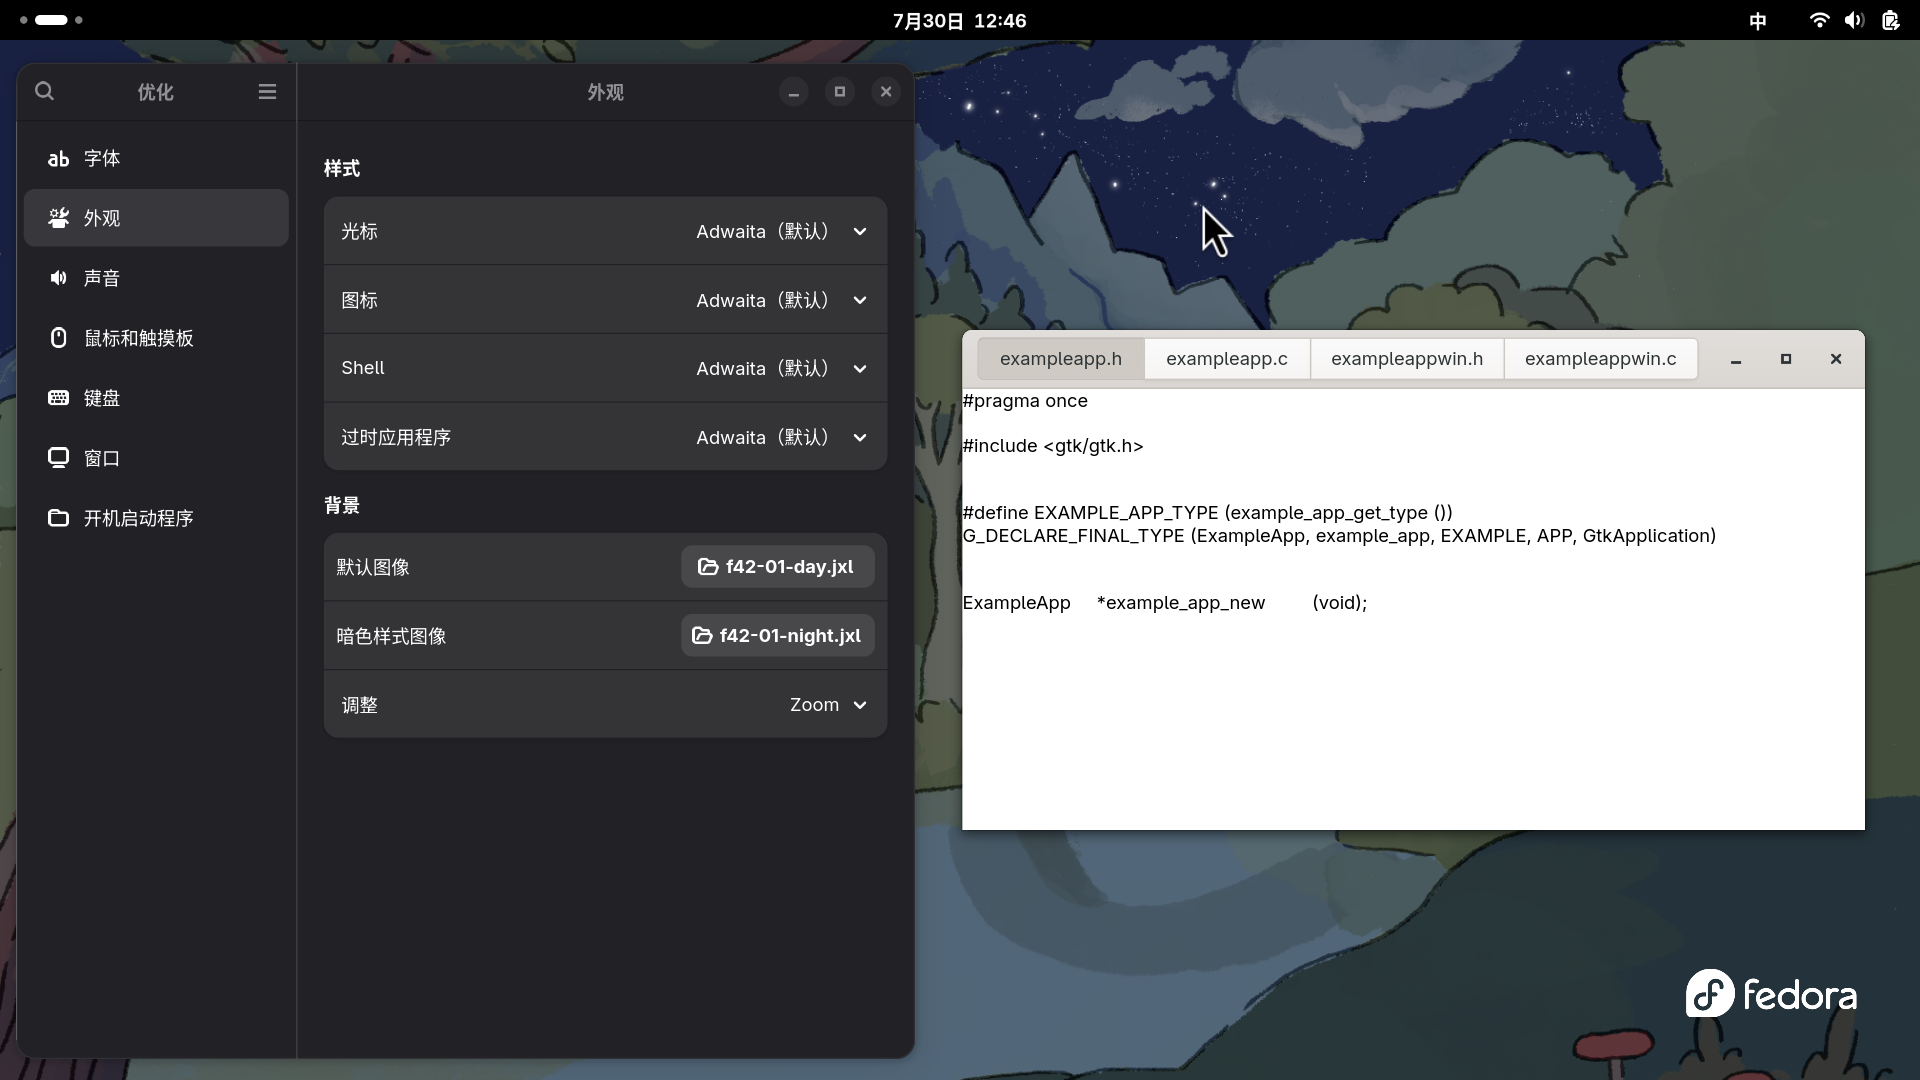Change the 调整 Zoom adjustment dropdown
Image resolution: width=1920 pixels, height=1080 pixels.
pyautogui.click(x=827, y=705)
